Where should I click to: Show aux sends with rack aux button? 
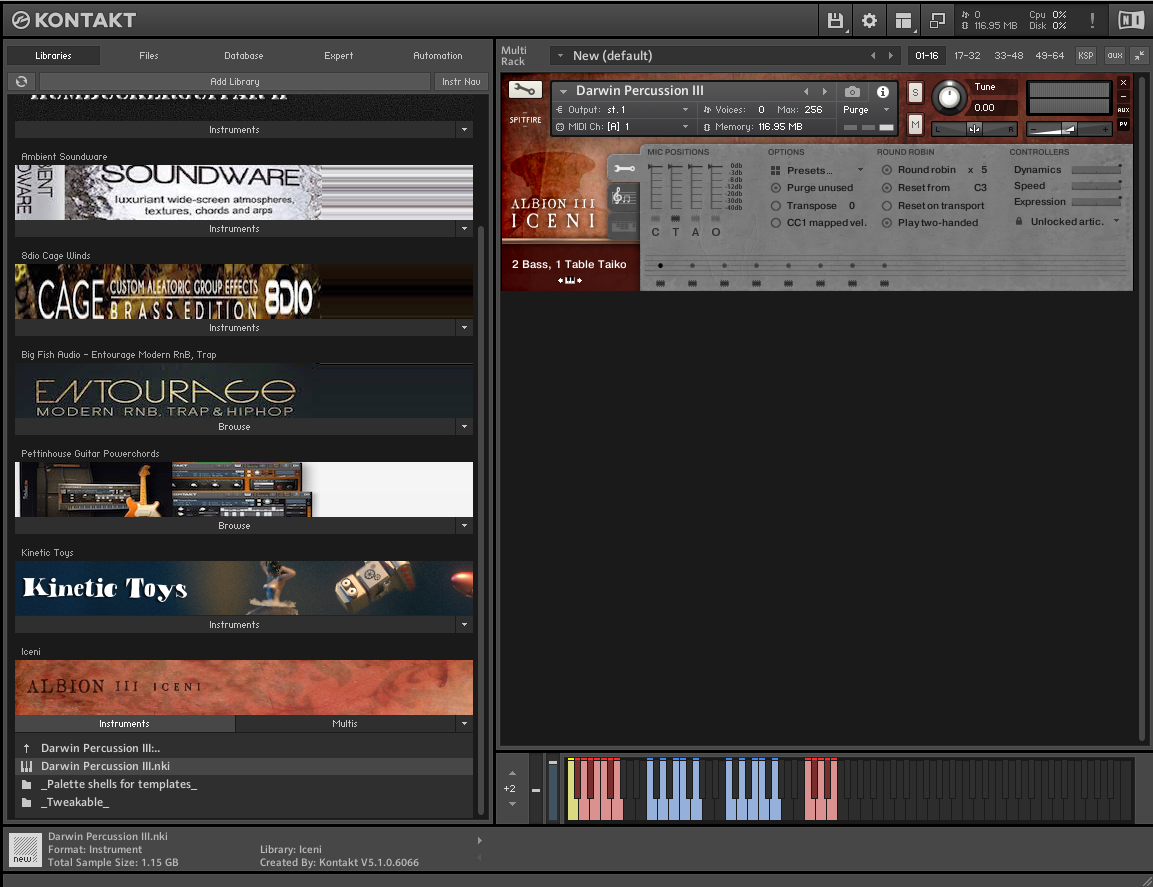[x=1115, y=55]
